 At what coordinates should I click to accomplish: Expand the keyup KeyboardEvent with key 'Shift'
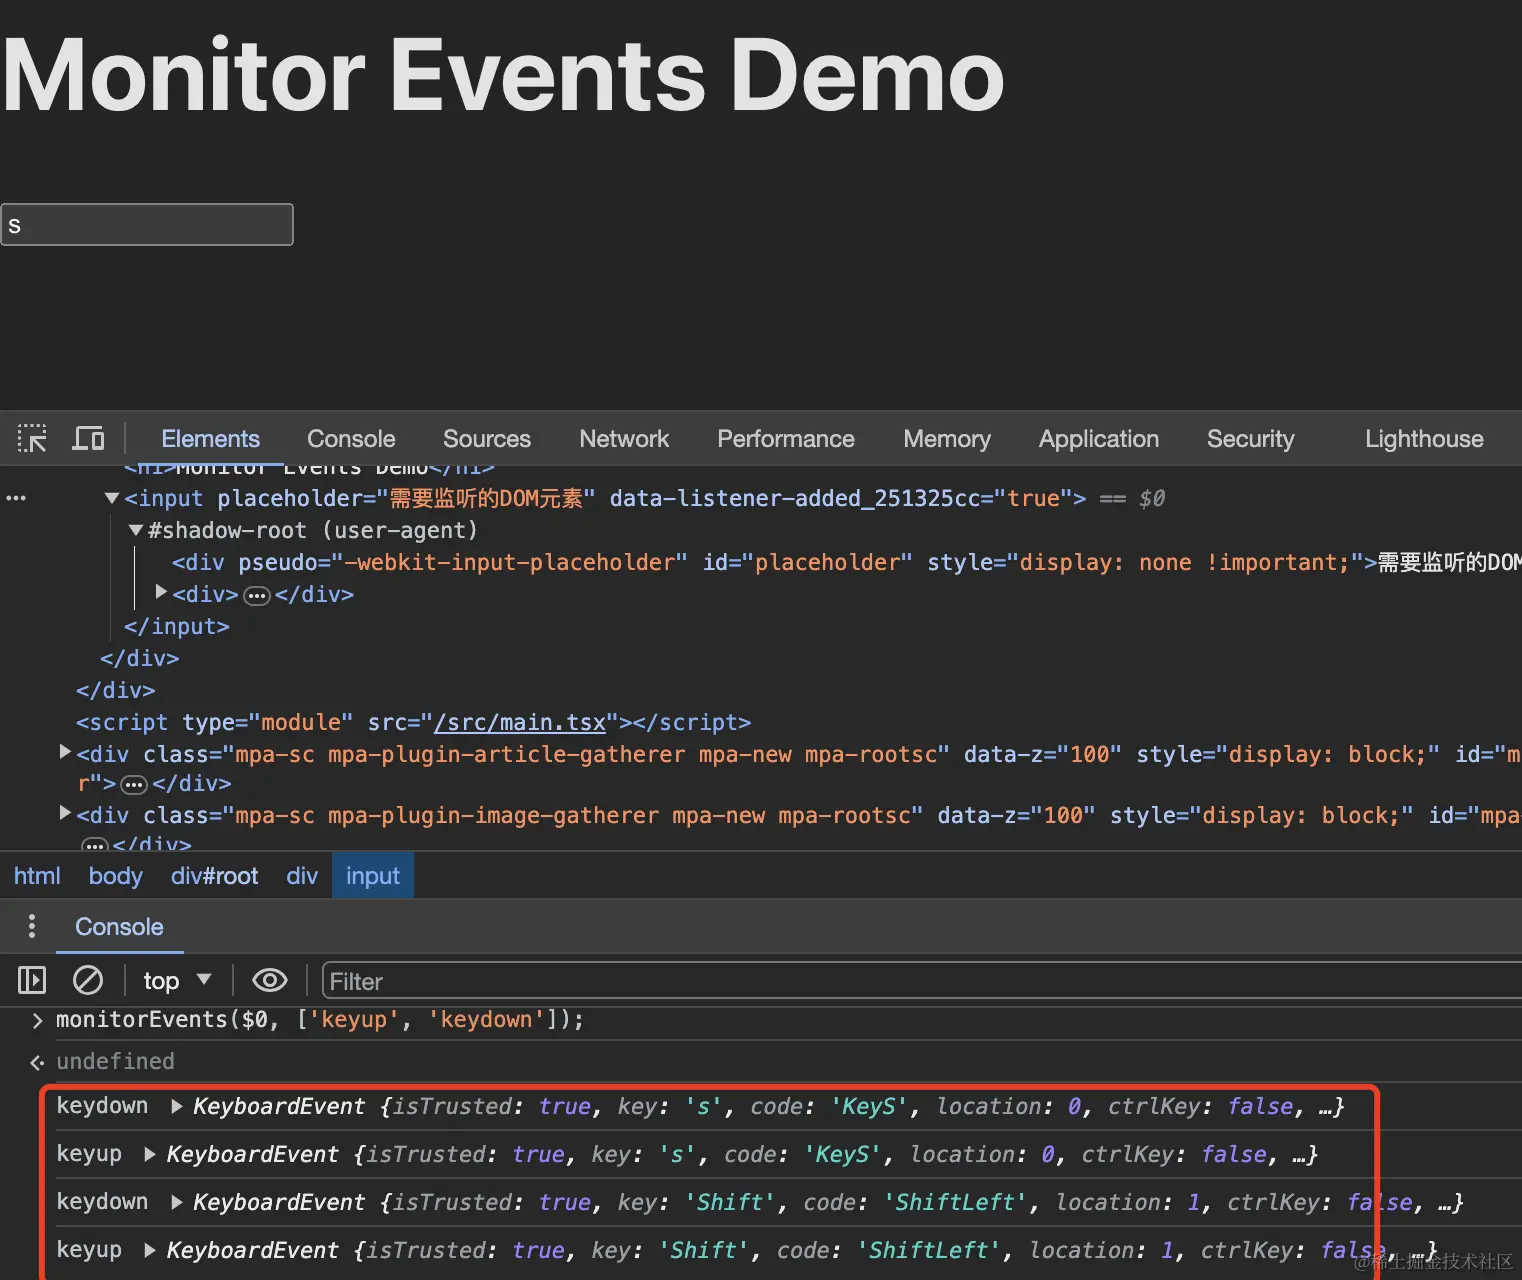tap(150, 1250)
